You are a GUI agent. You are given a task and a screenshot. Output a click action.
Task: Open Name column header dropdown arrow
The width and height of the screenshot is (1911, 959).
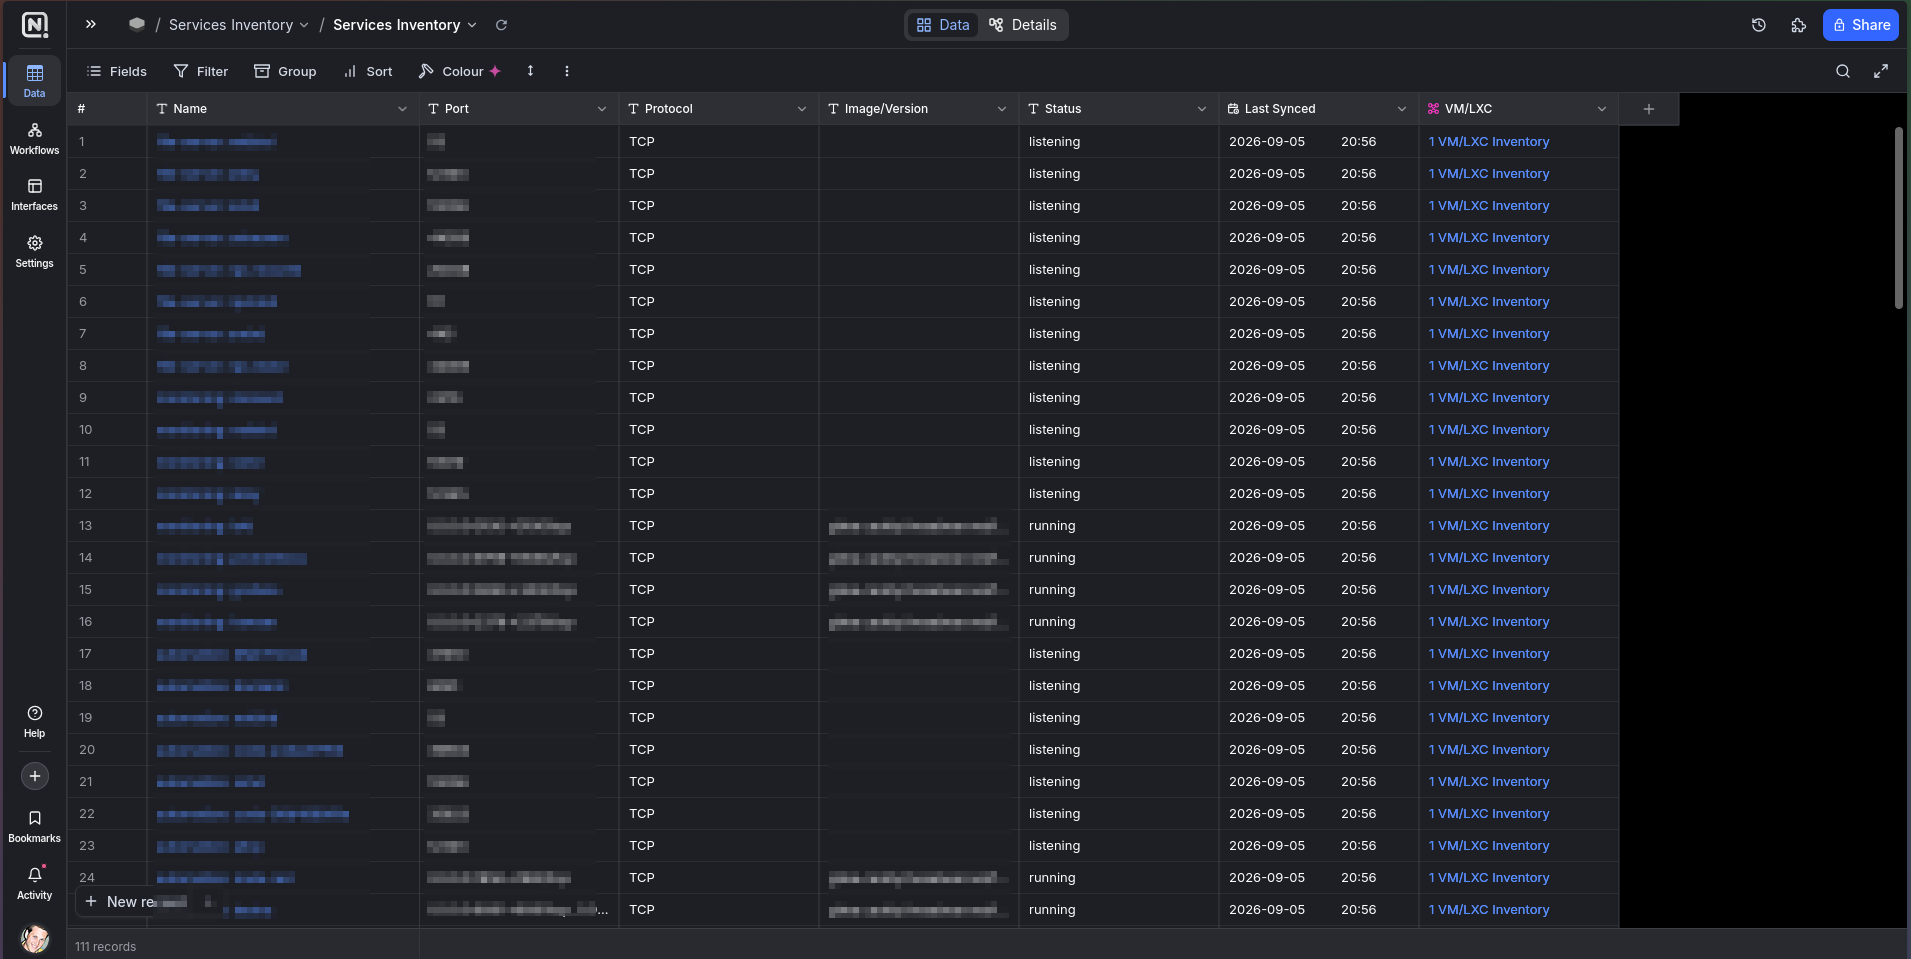(402, 109)
